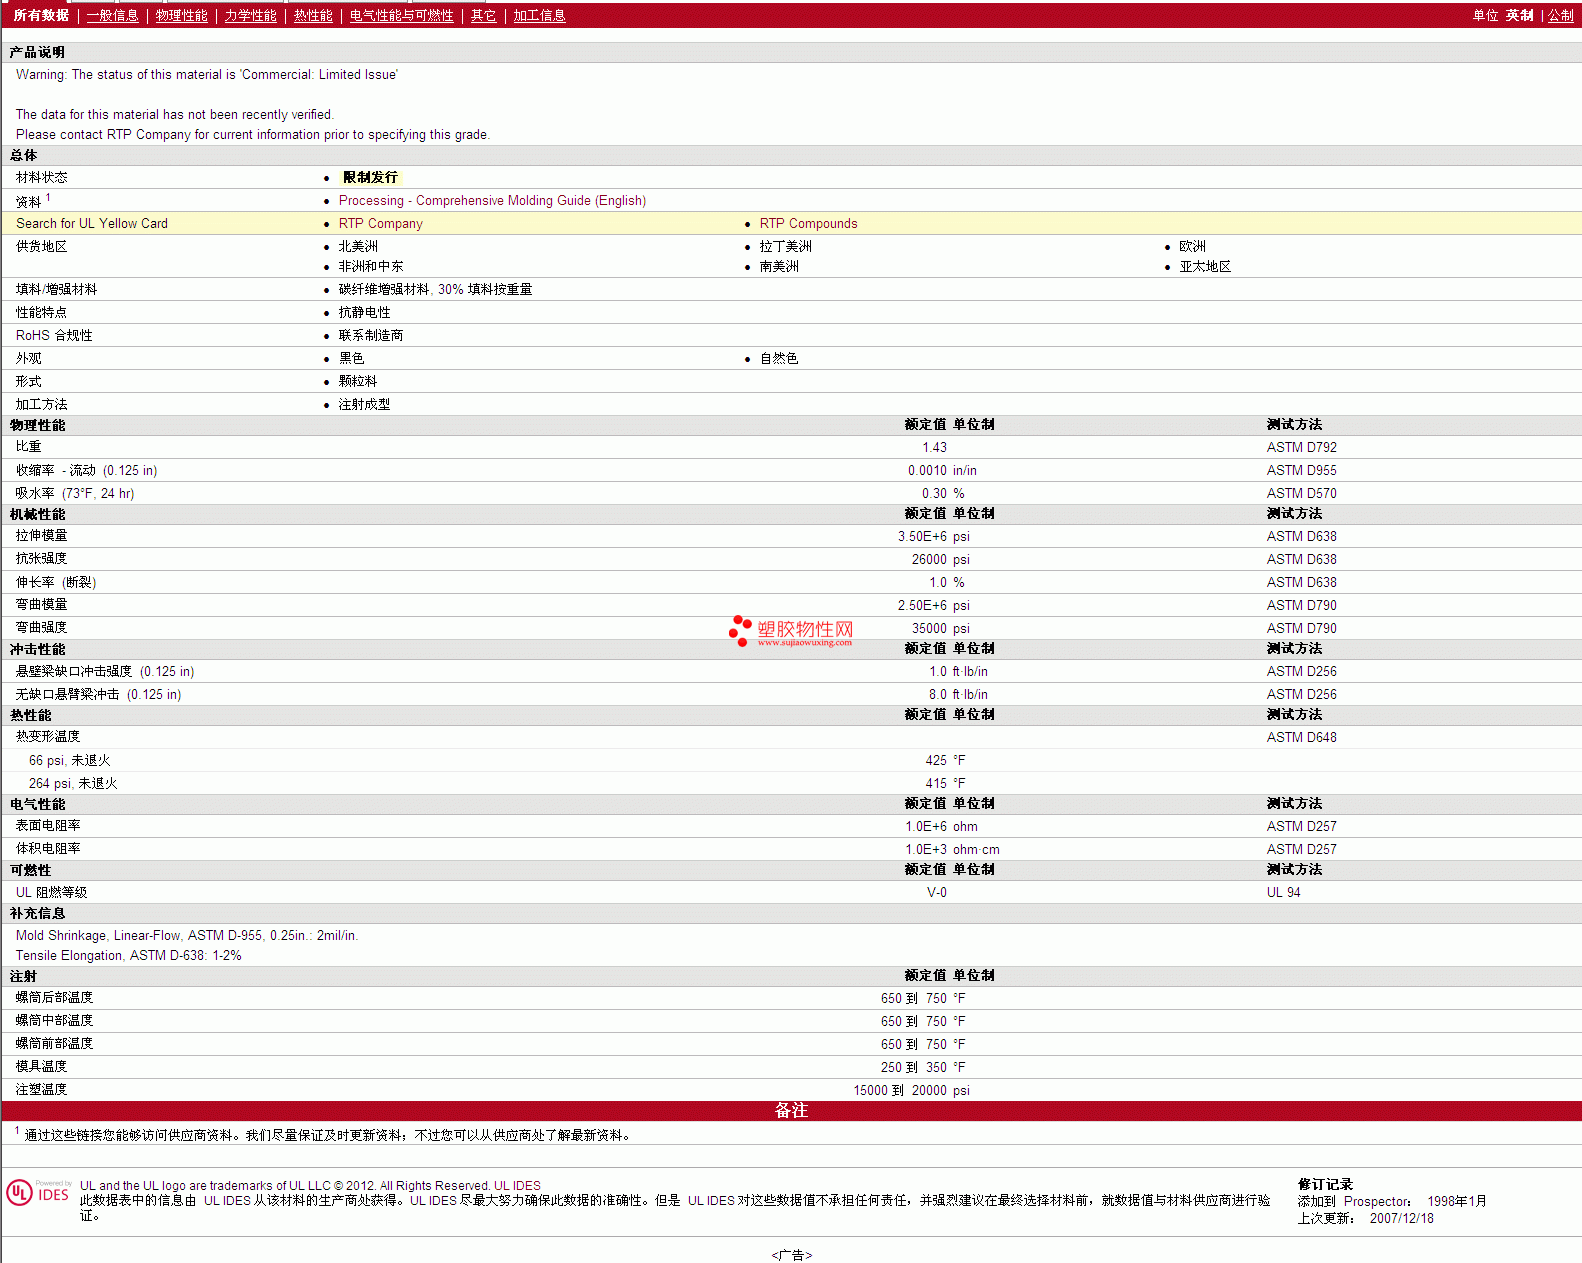Open the 一般信息 tab
The height and width of the screenshot is (1263, 1582).
click(112, 16)
